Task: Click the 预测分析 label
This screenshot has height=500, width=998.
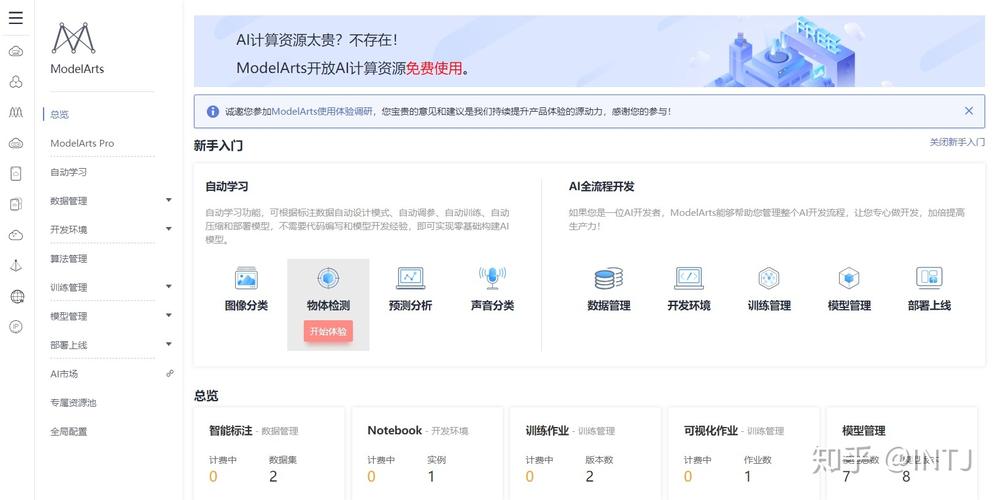Action: [x=411, y=305]
